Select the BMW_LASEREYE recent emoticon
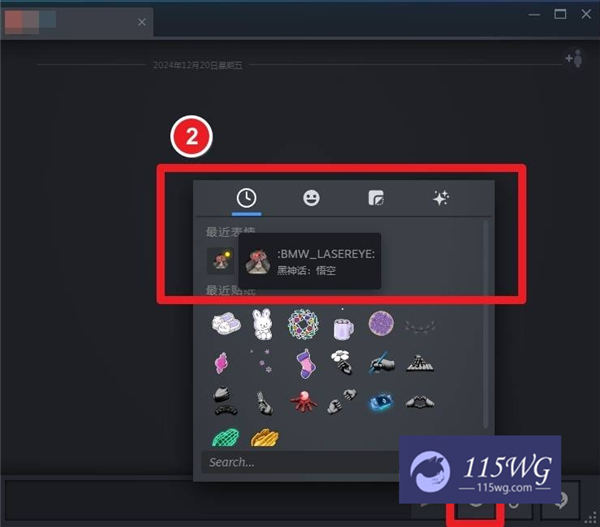 pyautogui.click(x=219, y=261)
